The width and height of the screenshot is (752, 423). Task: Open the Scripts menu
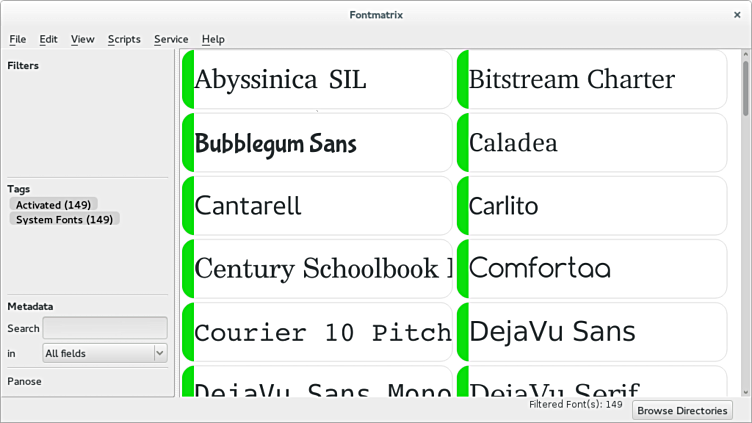(124, 39)
